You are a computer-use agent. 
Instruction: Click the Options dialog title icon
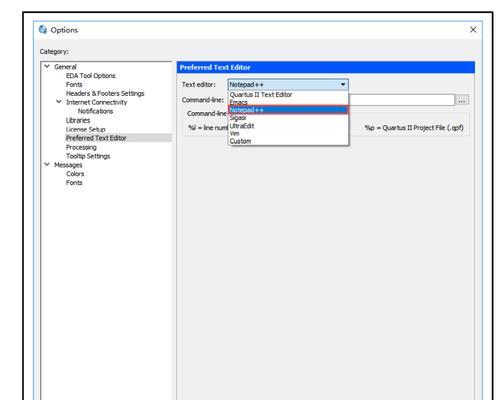43,30
